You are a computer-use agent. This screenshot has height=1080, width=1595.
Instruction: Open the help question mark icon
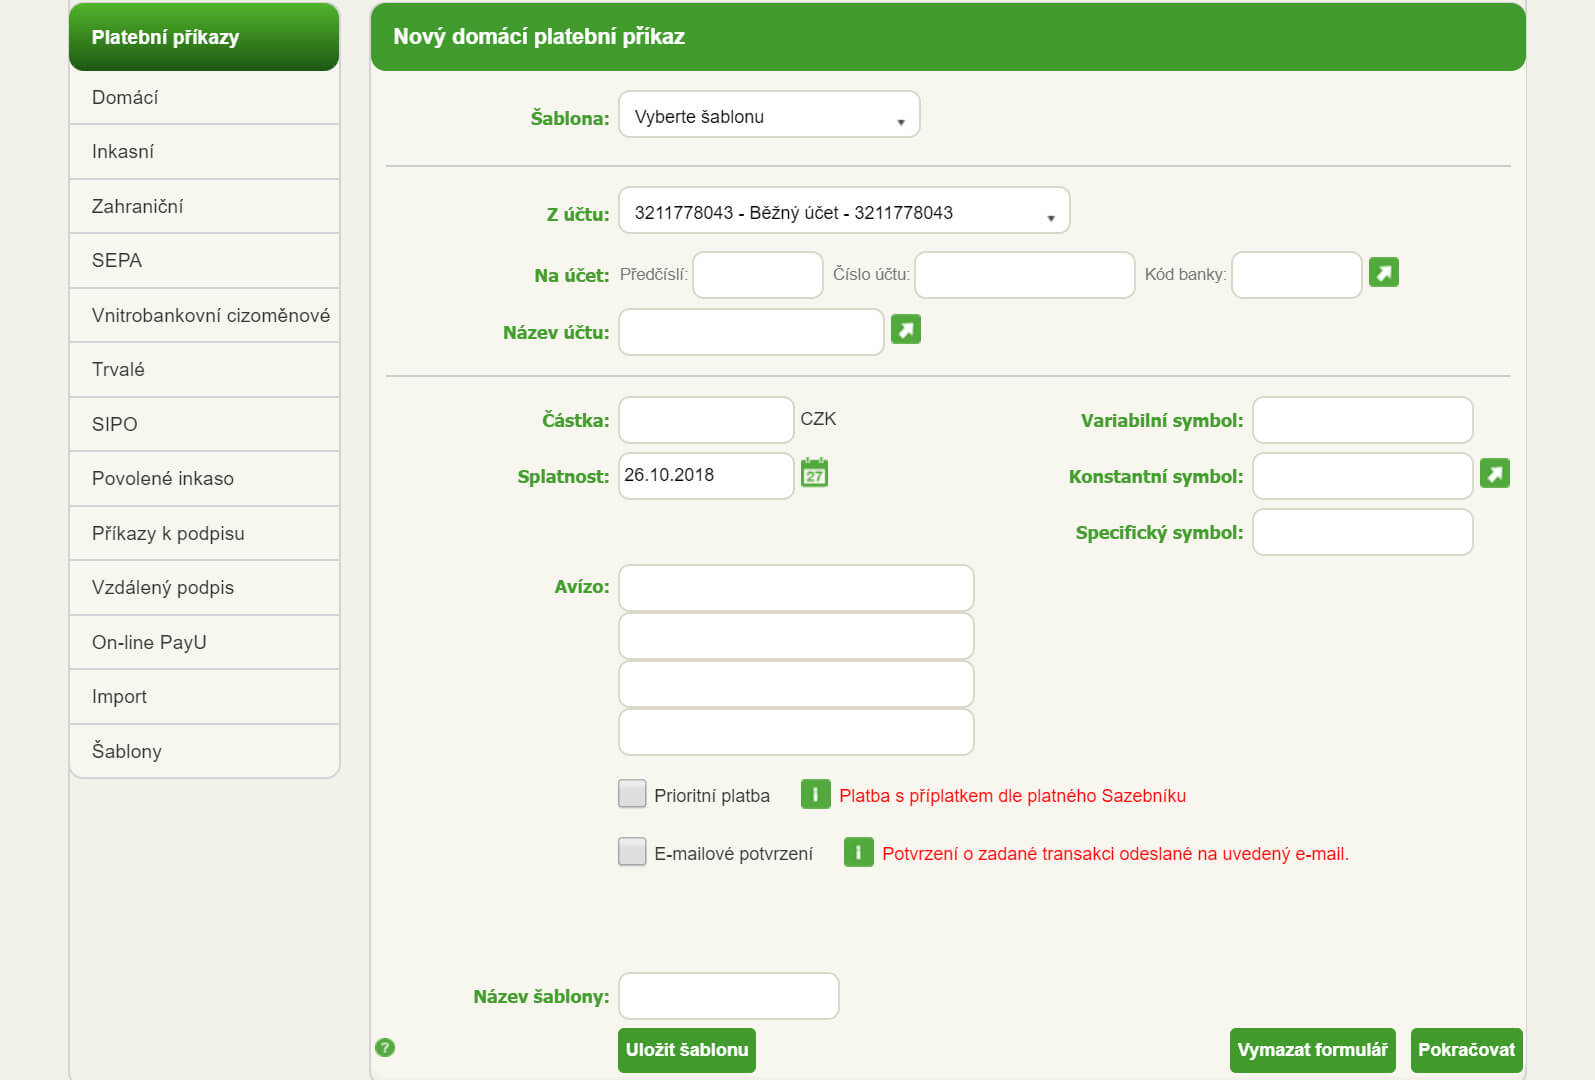[385, 1047]
